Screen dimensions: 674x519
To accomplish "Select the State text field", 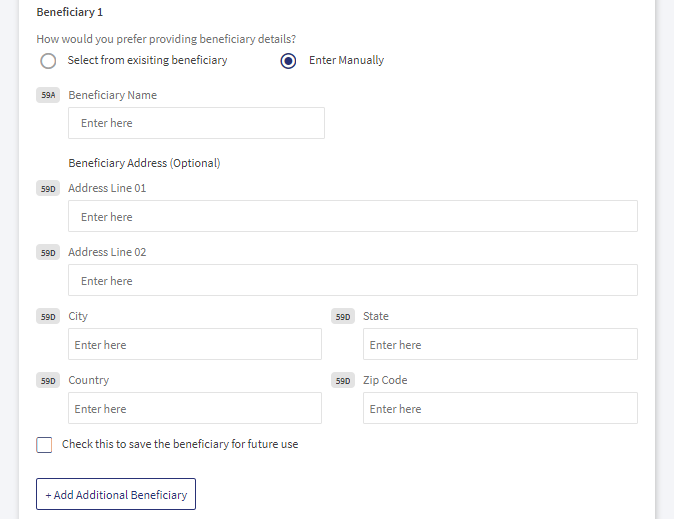I will click(500, 344).
